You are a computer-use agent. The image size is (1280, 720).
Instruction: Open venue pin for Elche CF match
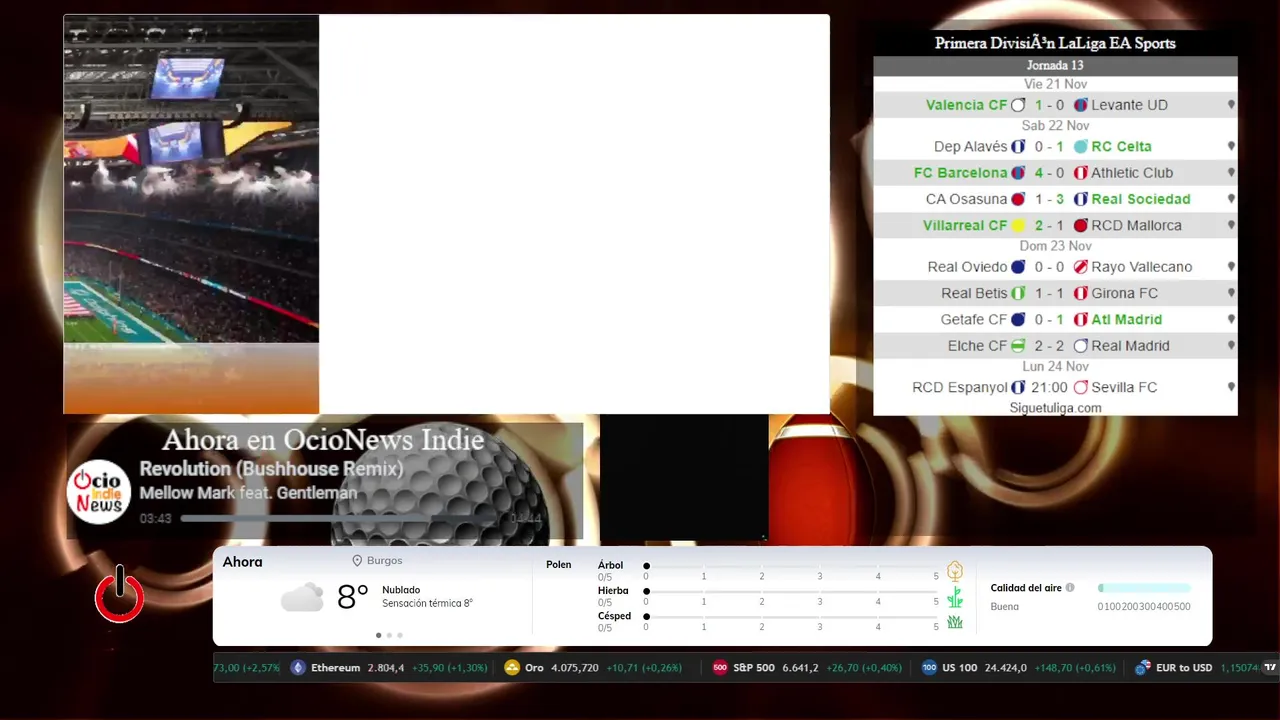pos(1231,346)
